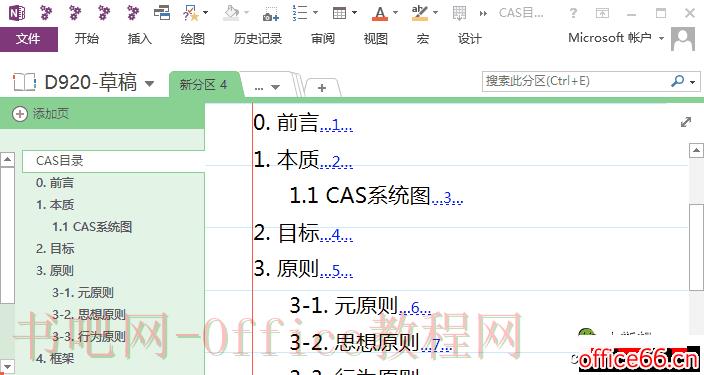Open the paint bucket dropdown arrow
The width and height of the screenshot is (704, 375).
point(246,13)
